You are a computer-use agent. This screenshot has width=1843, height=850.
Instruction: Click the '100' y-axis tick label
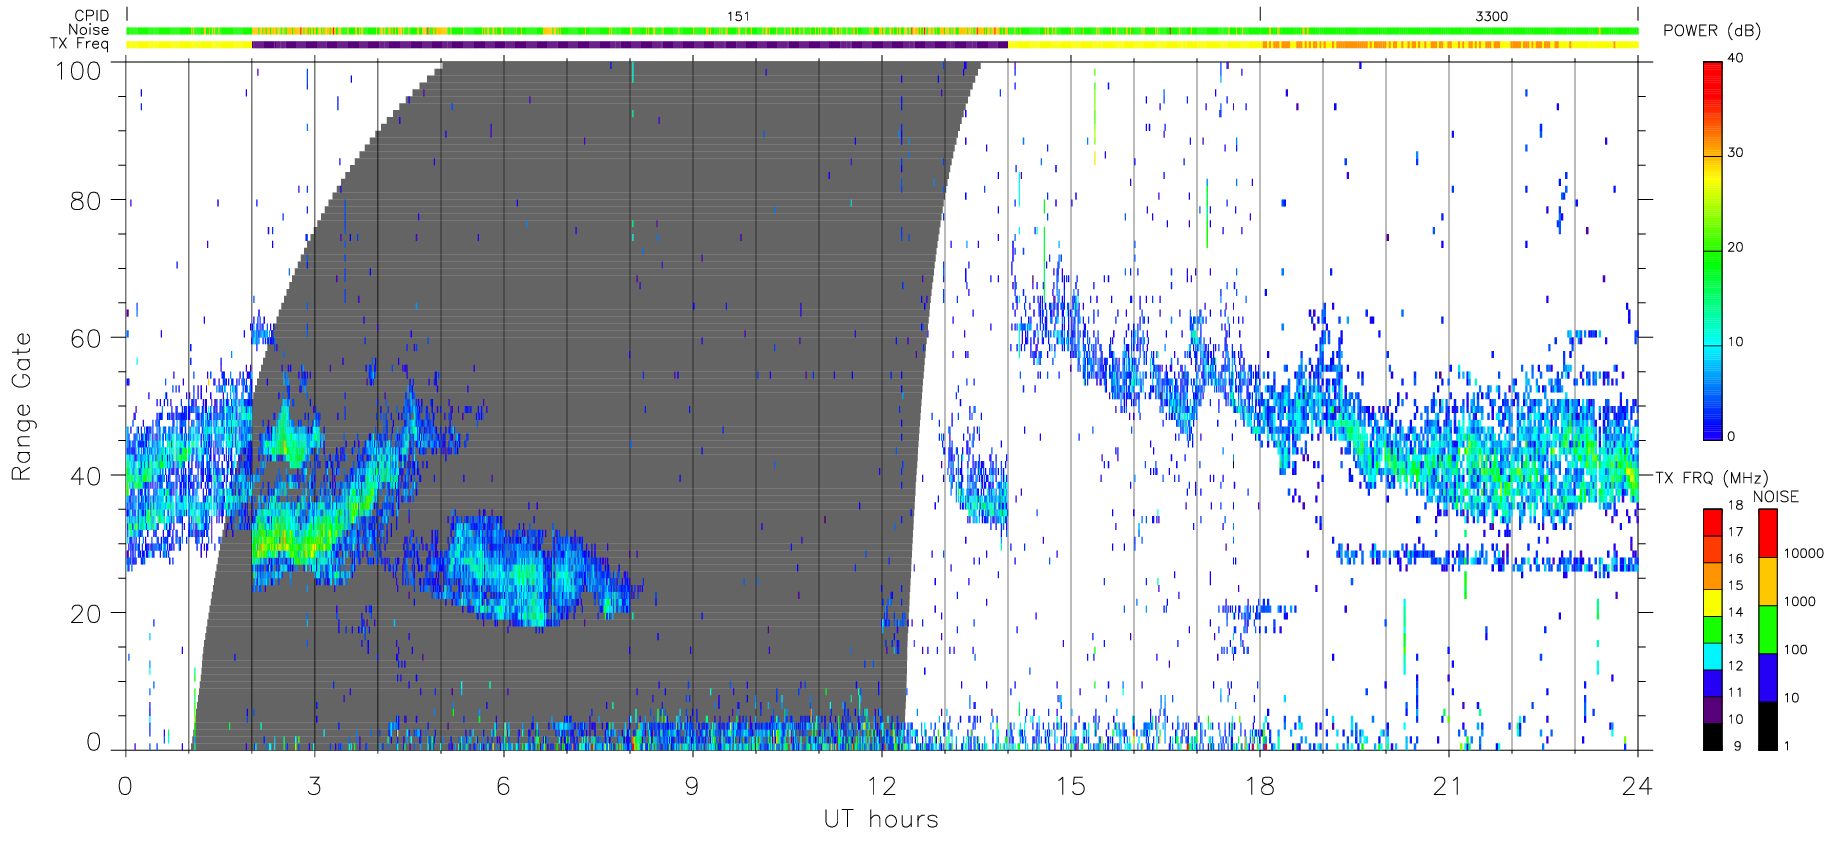78,71
